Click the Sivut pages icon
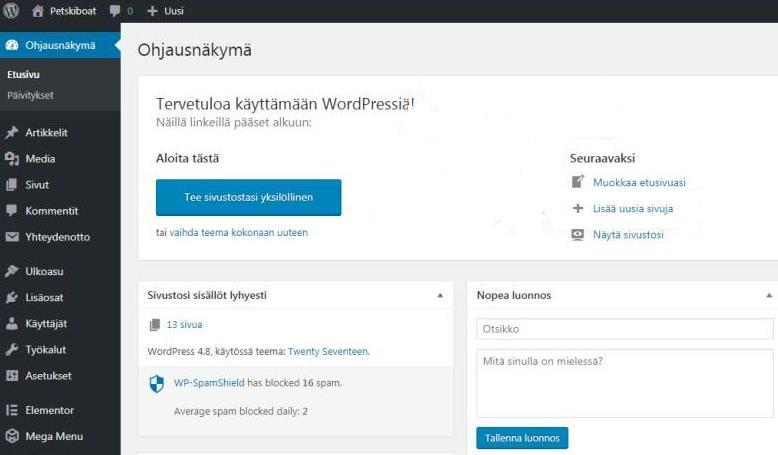 click(12, 185)
